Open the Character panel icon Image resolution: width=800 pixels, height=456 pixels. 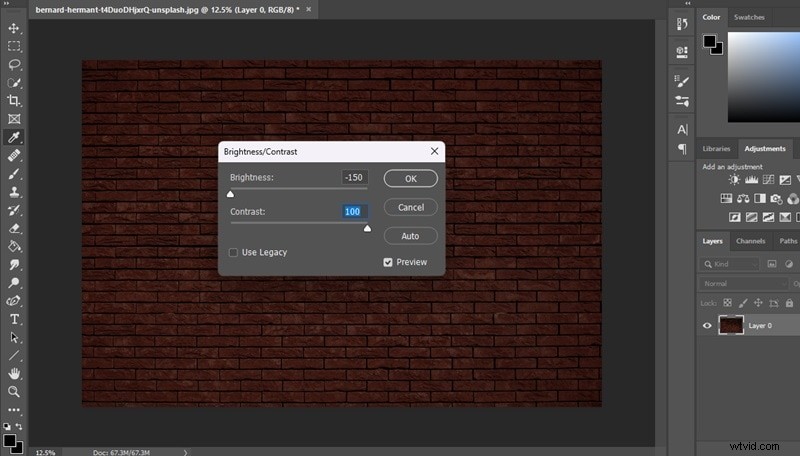[x=682, y=130]
